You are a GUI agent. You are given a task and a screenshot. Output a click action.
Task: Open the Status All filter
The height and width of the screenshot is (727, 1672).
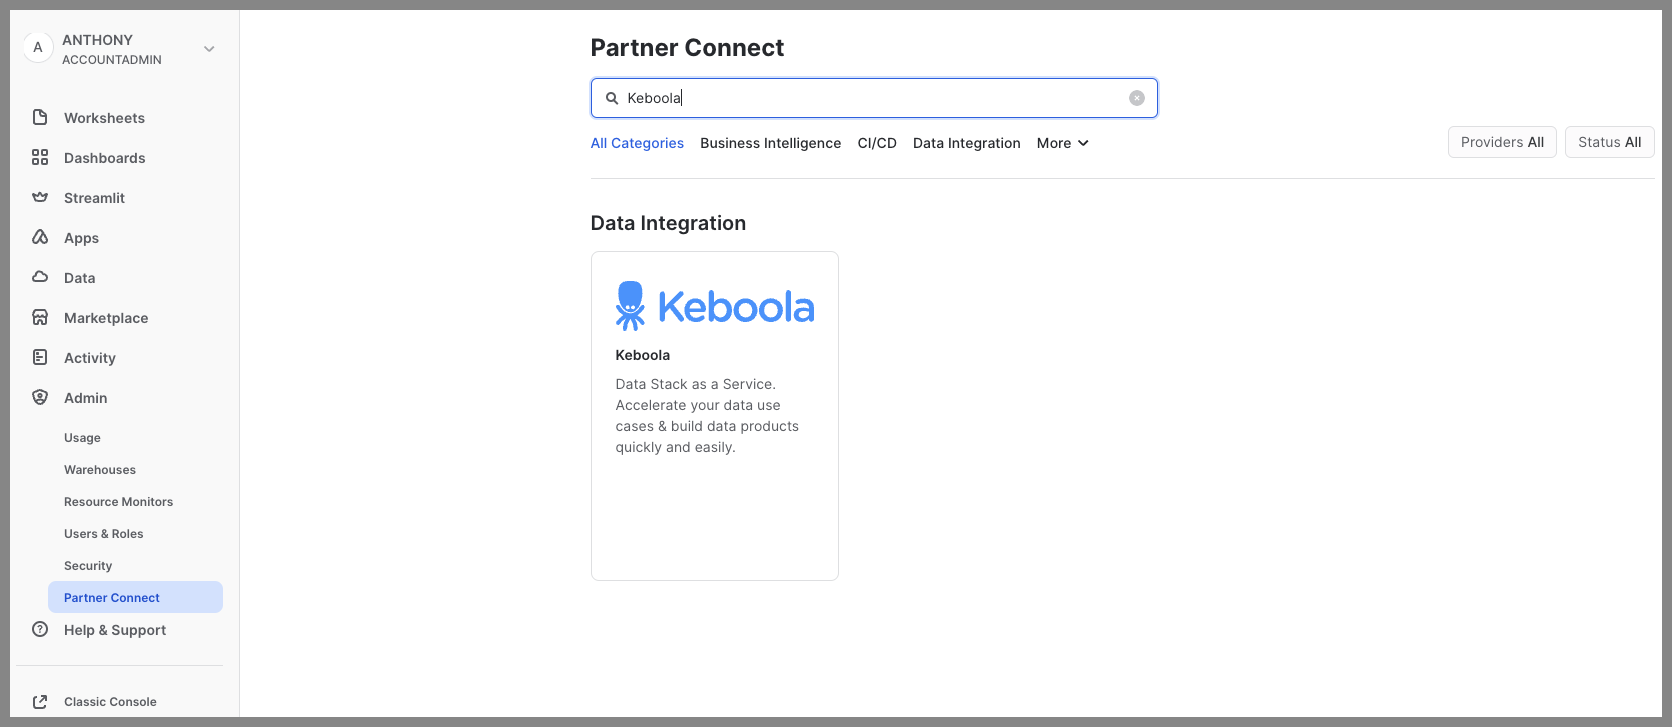[1610, 142]
